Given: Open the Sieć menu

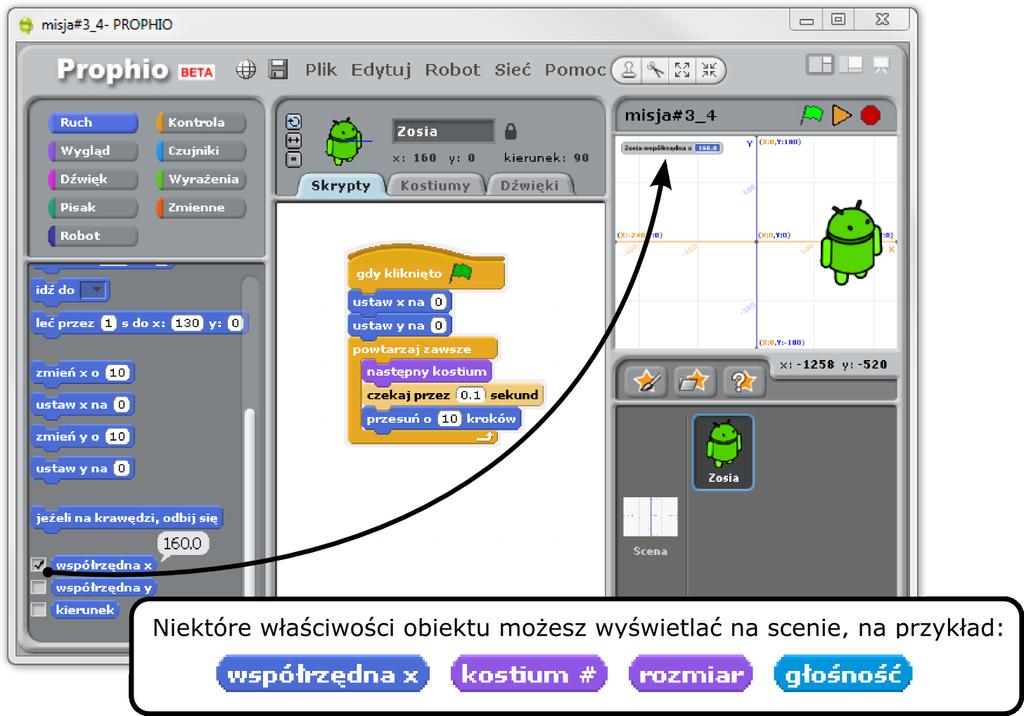Looking at the screenshot, I should click(513, 69).
